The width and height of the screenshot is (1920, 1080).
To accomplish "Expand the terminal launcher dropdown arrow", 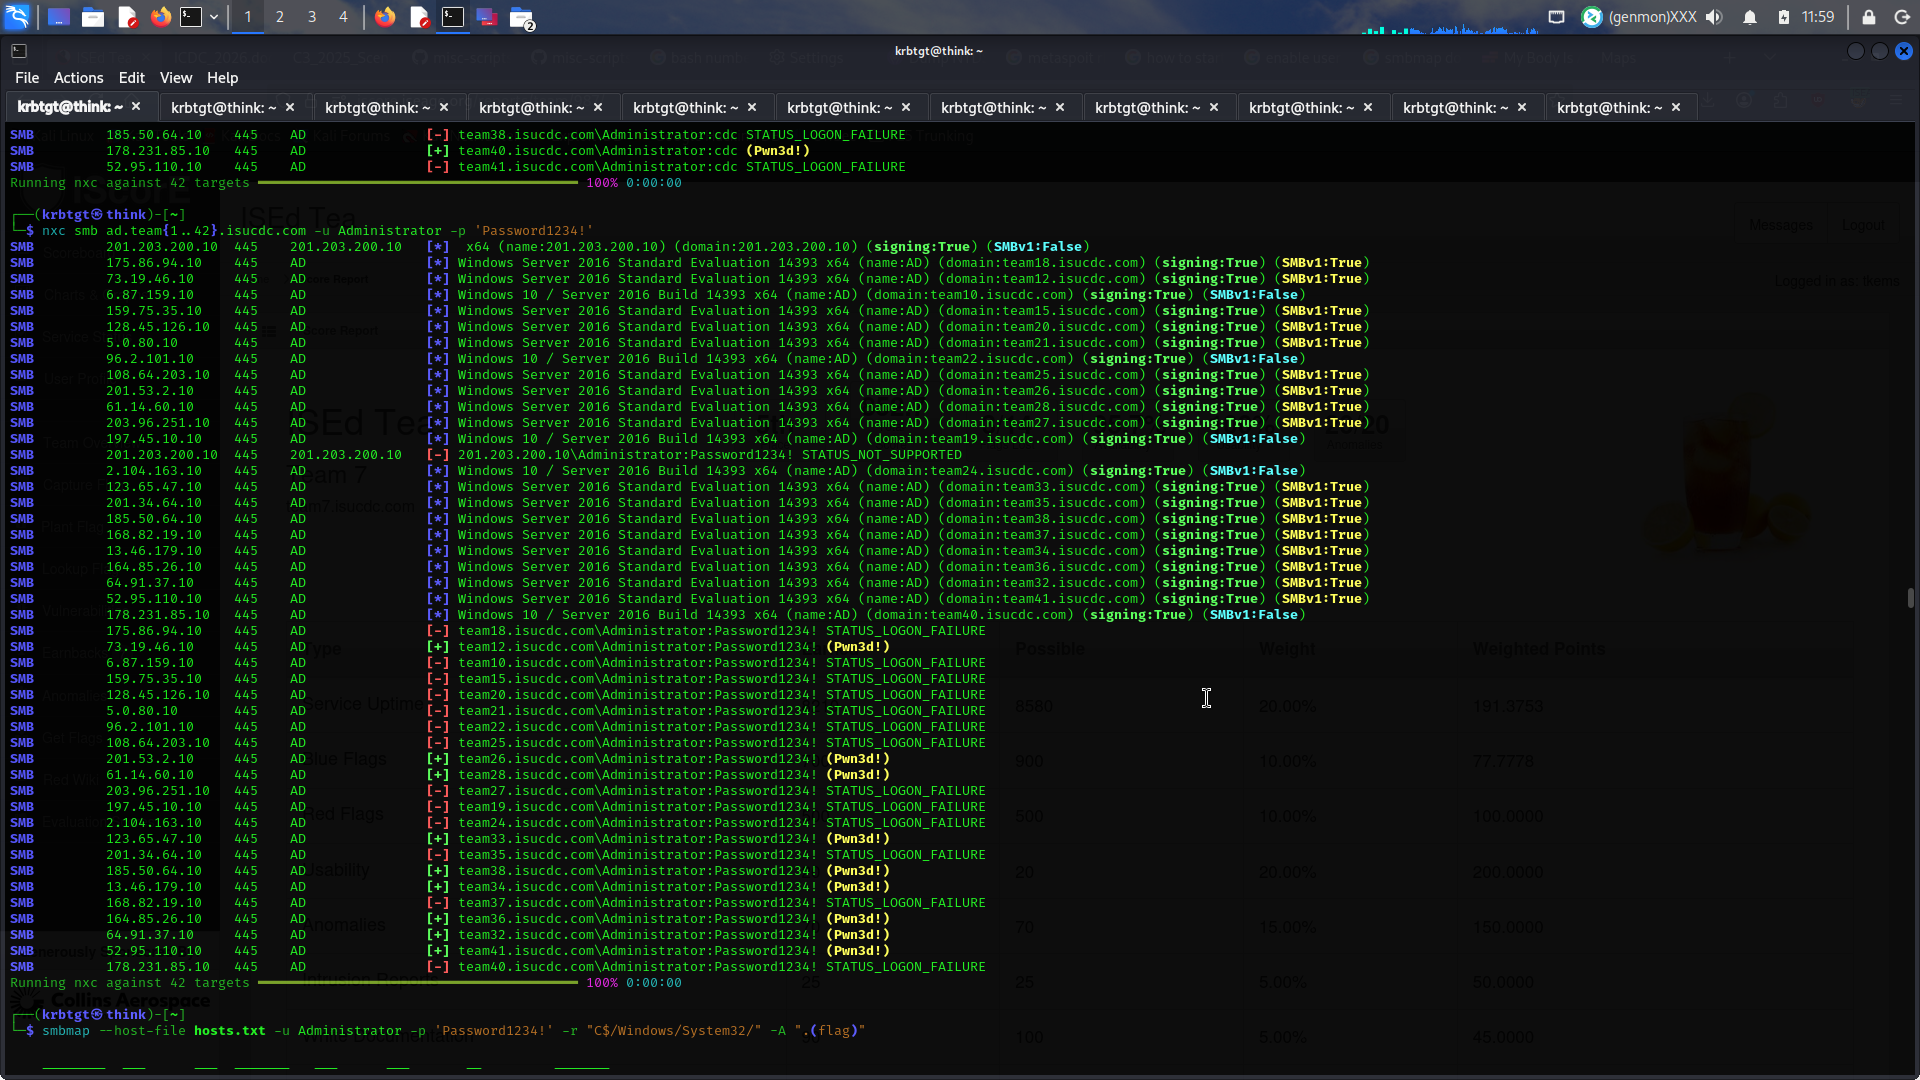I will click(x=214, y=17).
